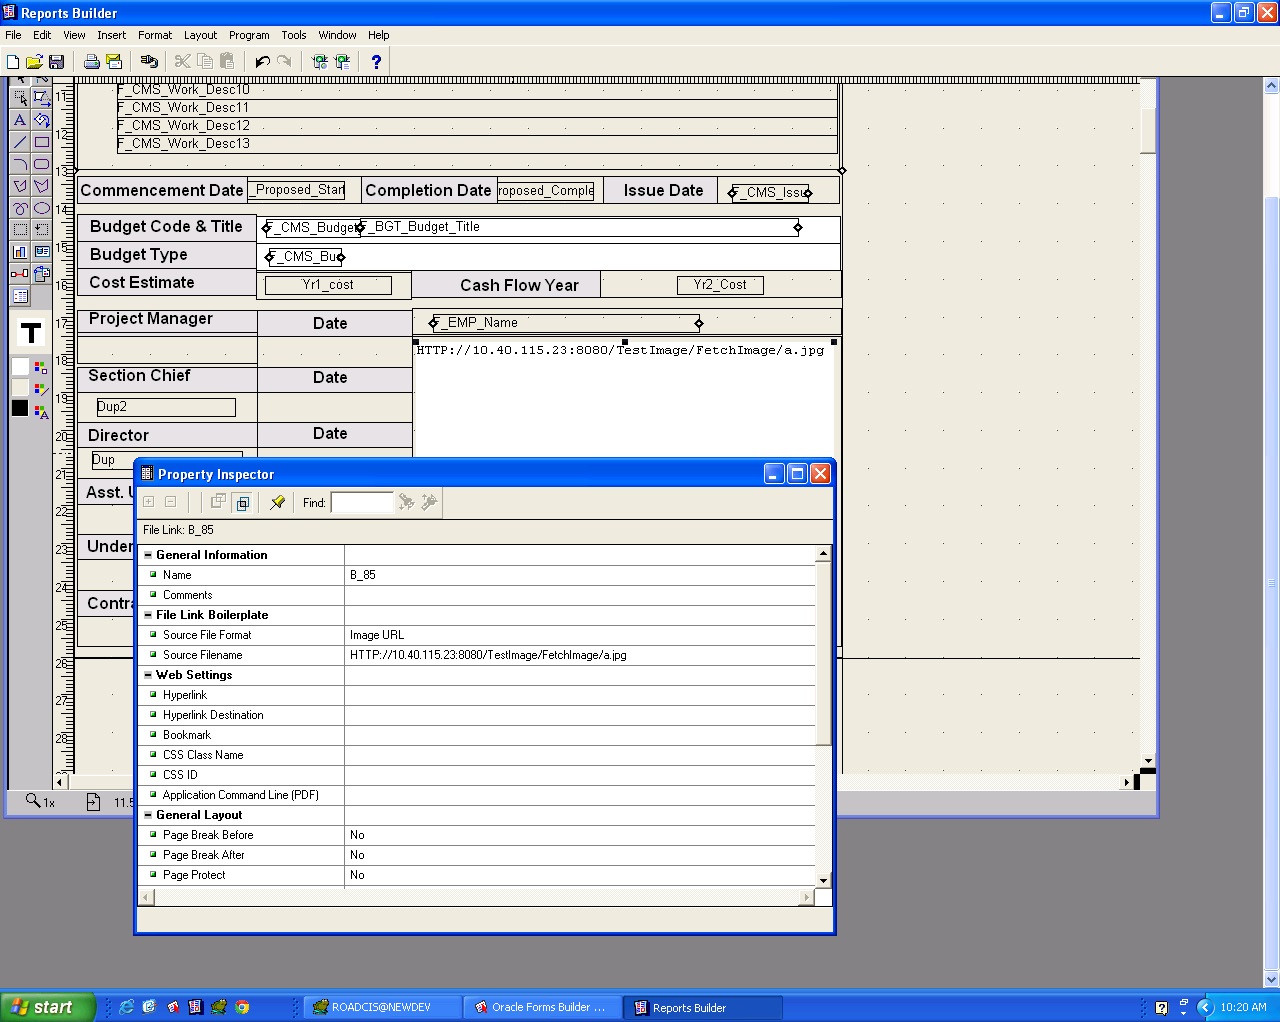
Task: Collapse the File Link Boilerplate section
Action: click(x=148, y=615)
